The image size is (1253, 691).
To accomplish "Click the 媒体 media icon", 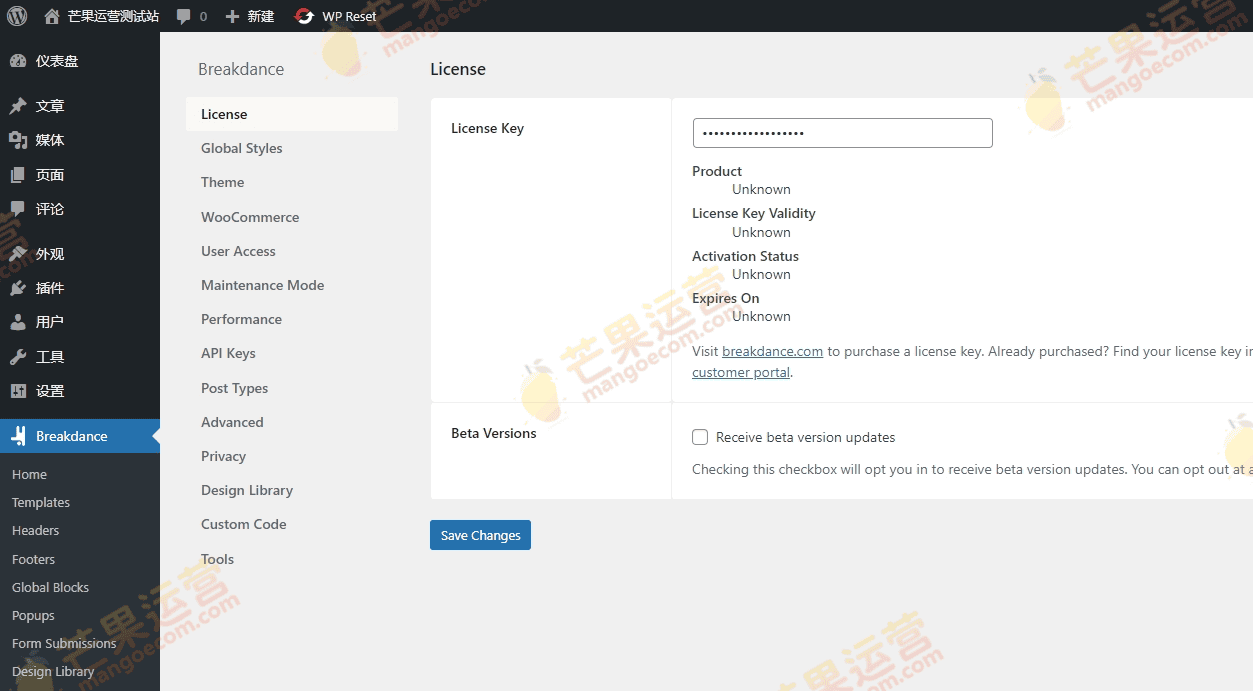I will (18, 140).
